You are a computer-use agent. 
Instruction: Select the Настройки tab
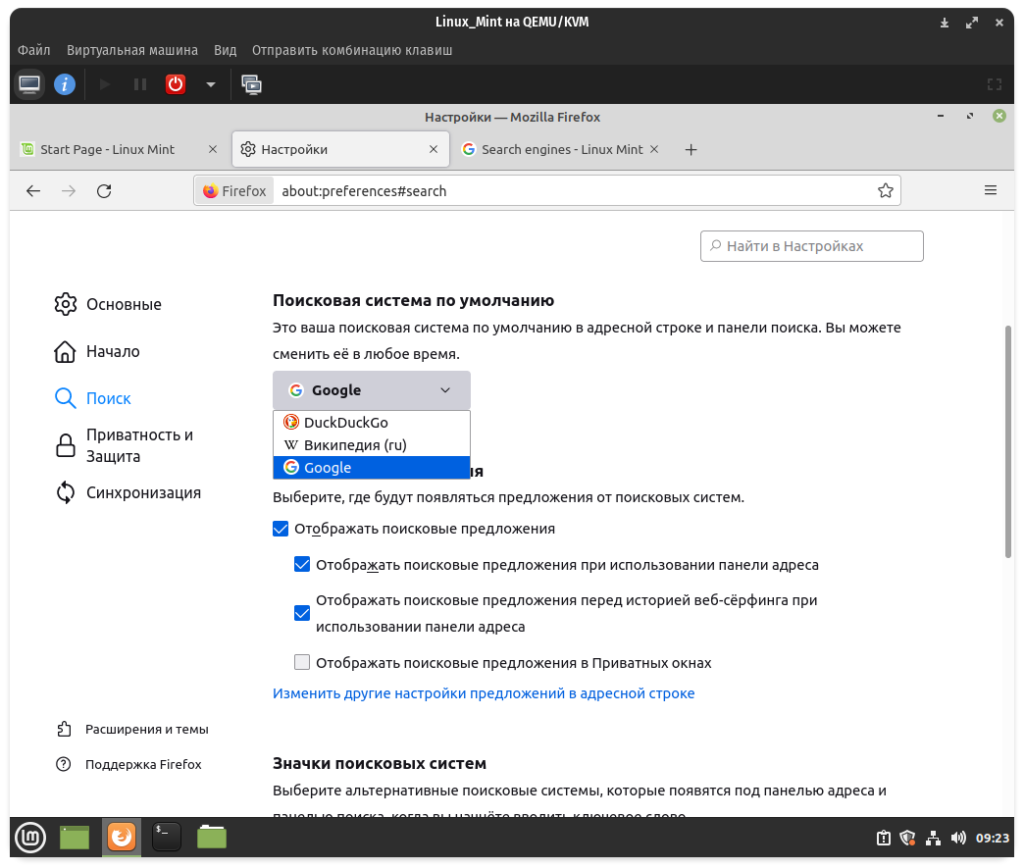[340, 150]
